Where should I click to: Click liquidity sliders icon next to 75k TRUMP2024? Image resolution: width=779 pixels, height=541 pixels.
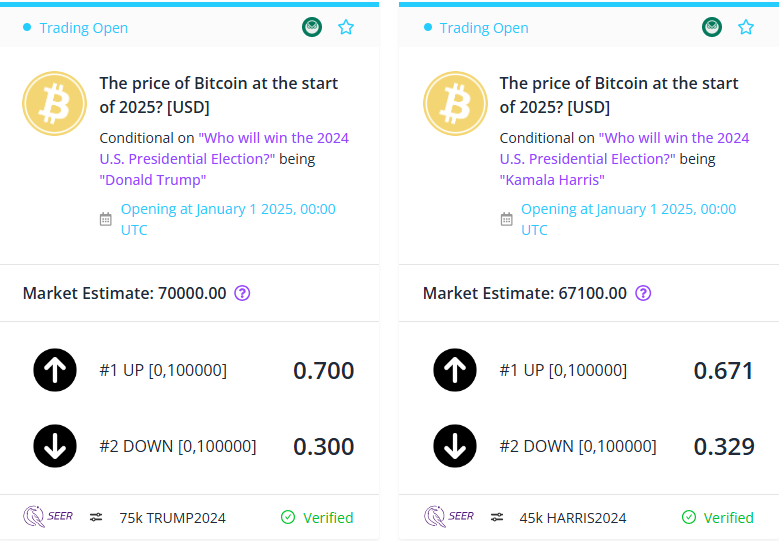click(96, 518)
